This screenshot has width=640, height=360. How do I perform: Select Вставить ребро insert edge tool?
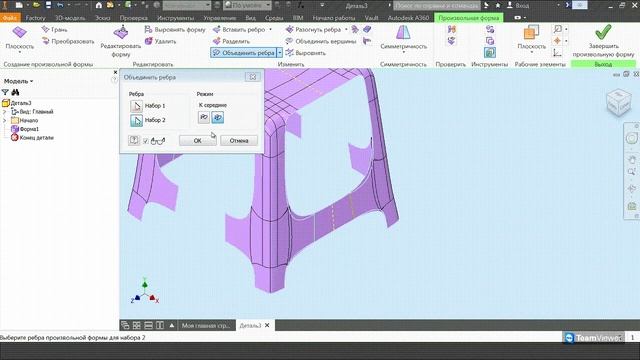[x=239, y=29]
